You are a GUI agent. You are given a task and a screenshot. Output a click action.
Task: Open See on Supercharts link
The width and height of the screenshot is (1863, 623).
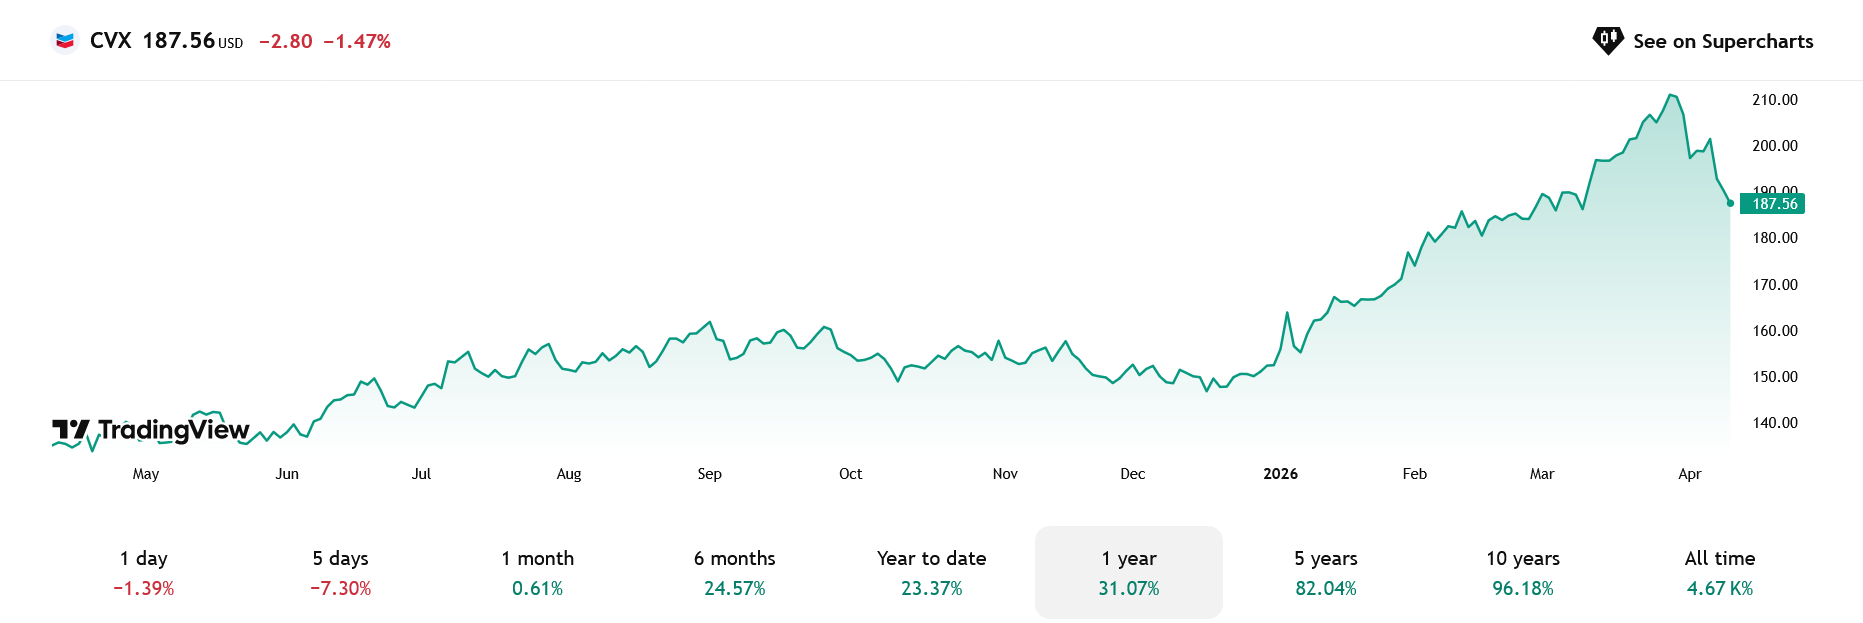[1722, 41]
